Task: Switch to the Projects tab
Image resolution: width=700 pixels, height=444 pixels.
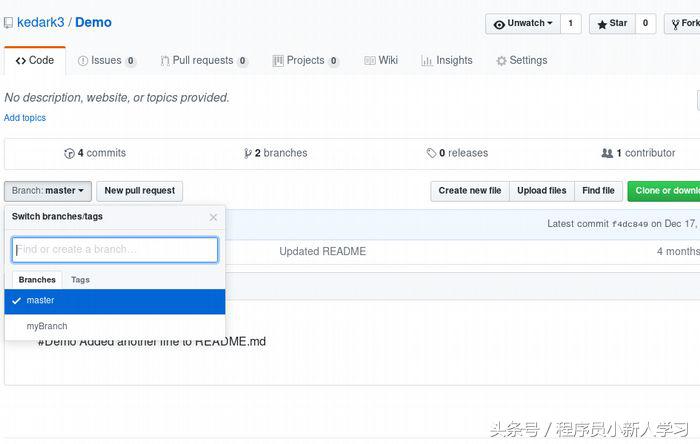Action: (305, 60)
